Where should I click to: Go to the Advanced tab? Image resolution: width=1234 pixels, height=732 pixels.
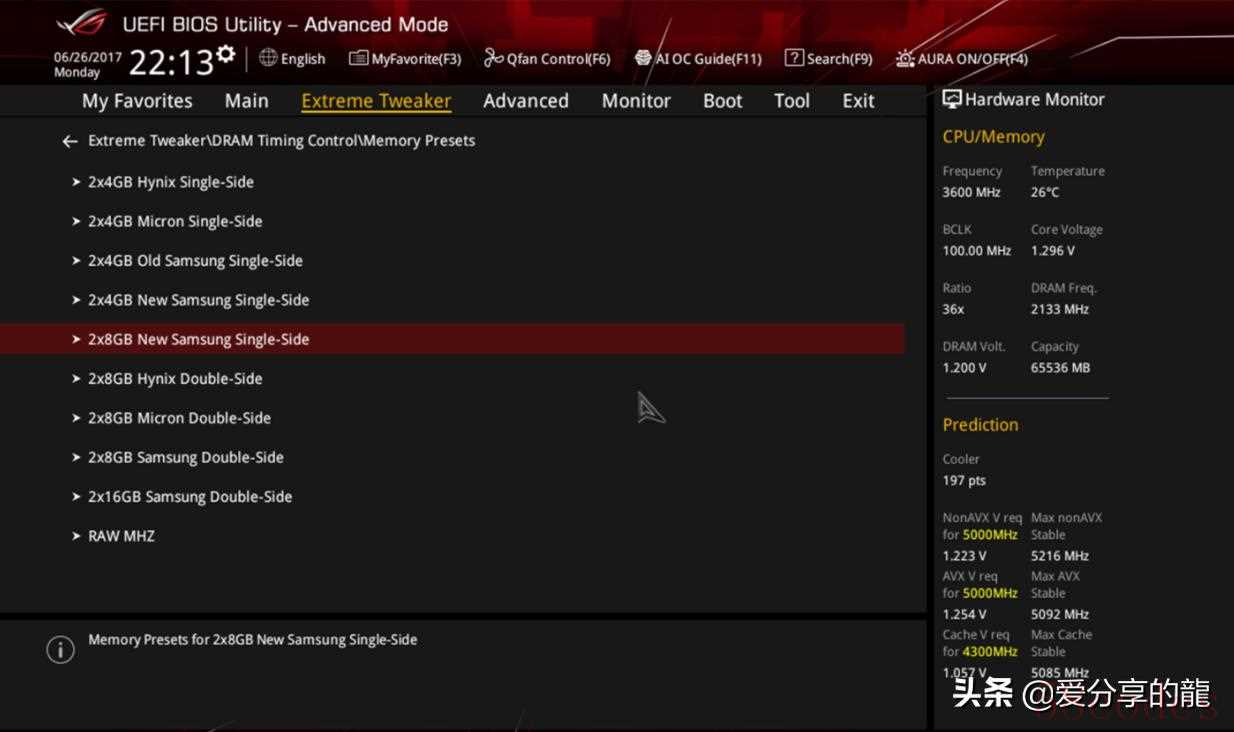526,101
